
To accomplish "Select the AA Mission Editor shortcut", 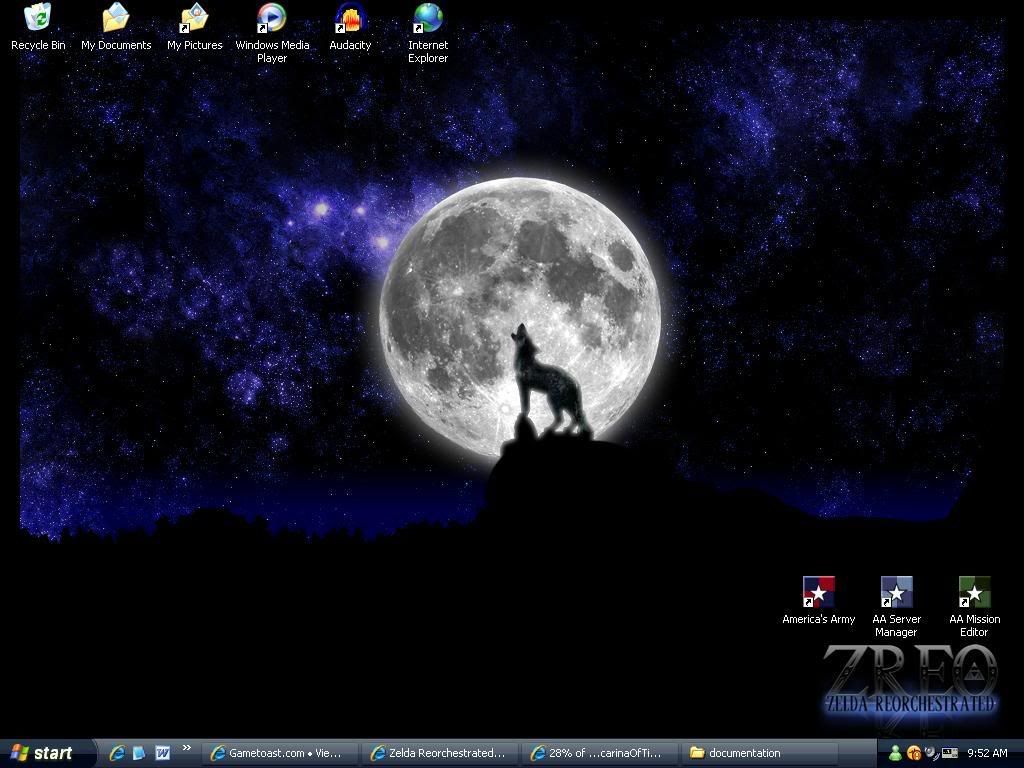I will point(974,607).
